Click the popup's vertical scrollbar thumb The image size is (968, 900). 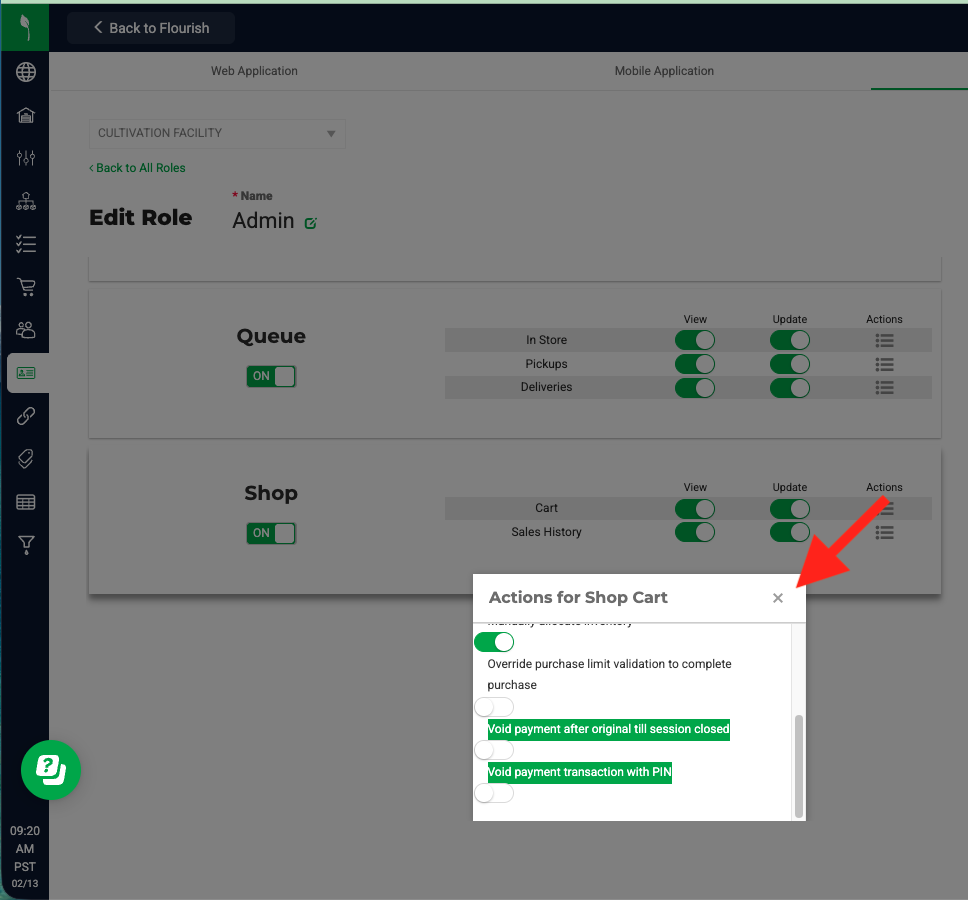coord(799,766)
